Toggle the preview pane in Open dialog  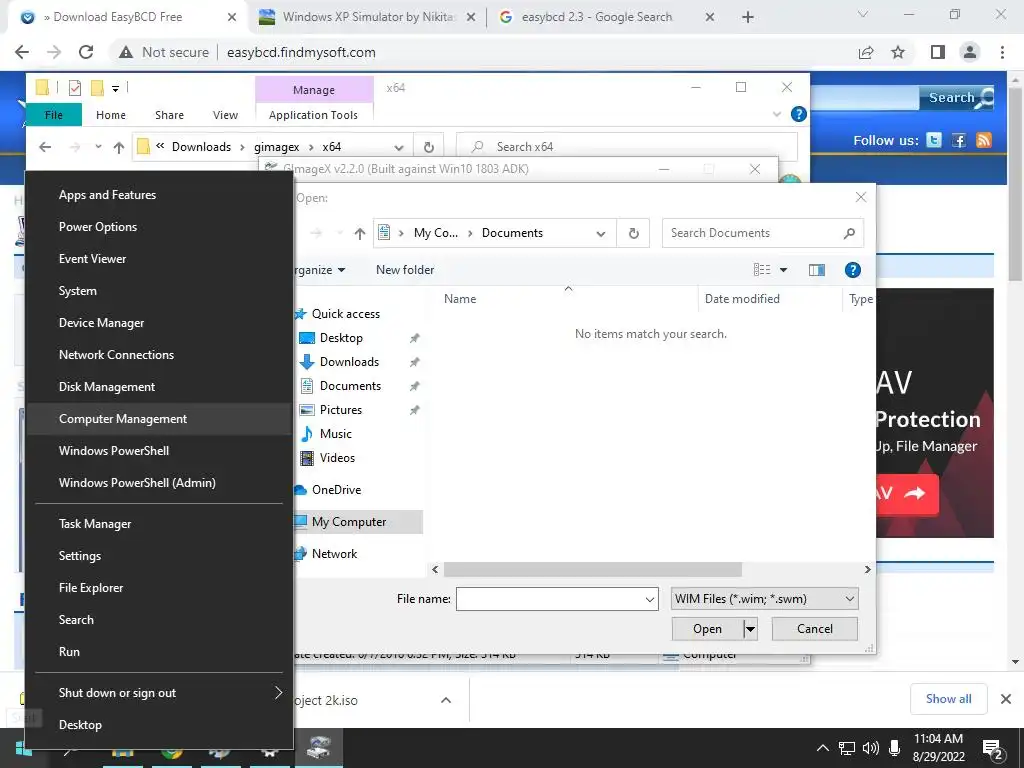coord(816,270)
